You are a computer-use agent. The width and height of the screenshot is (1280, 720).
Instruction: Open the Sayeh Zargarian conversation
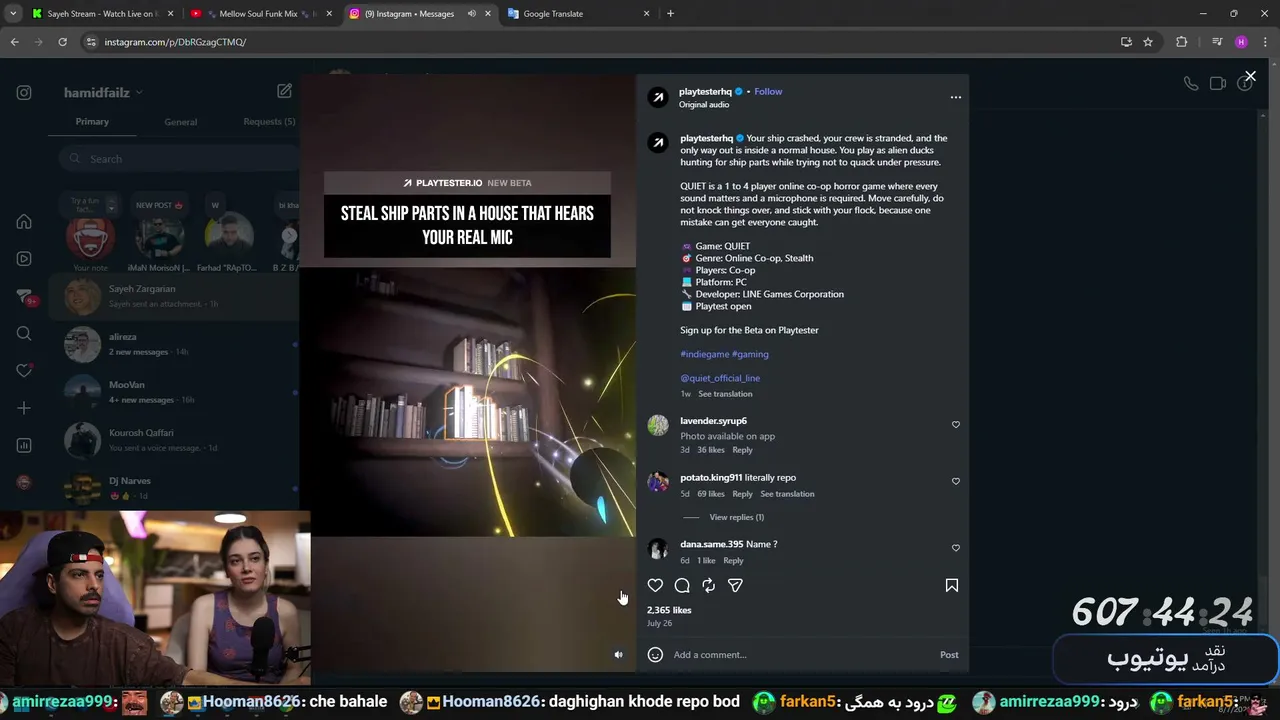coord(175,296)
